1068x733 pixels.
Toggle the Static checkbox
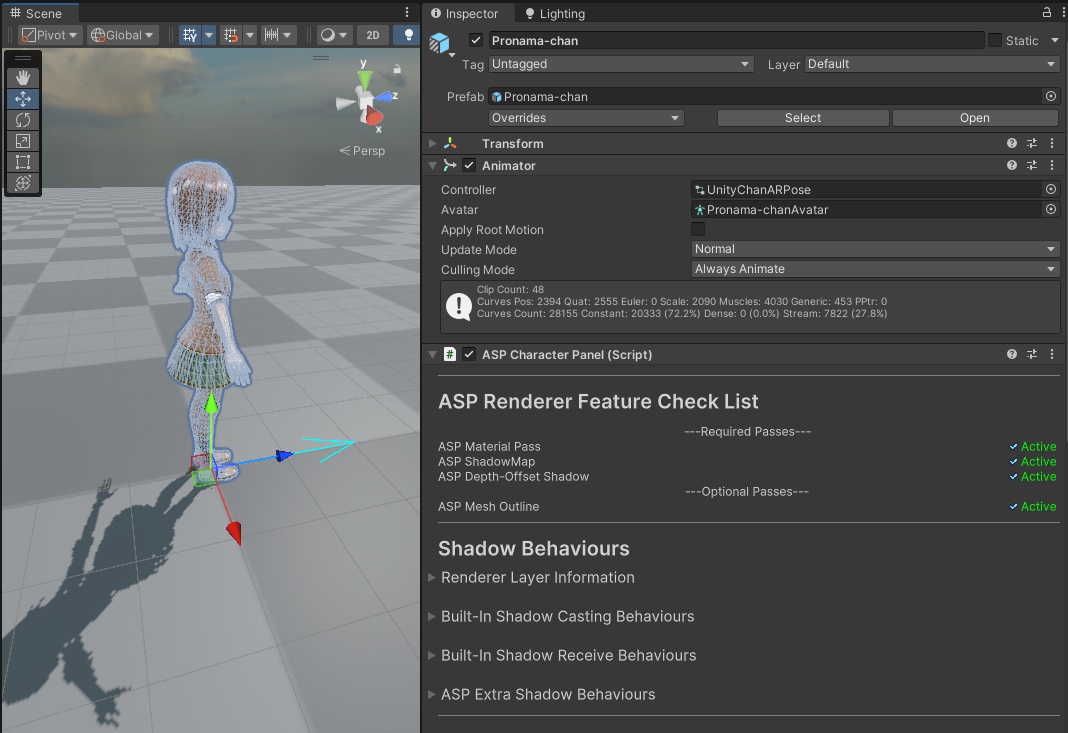tap(995, 41)
